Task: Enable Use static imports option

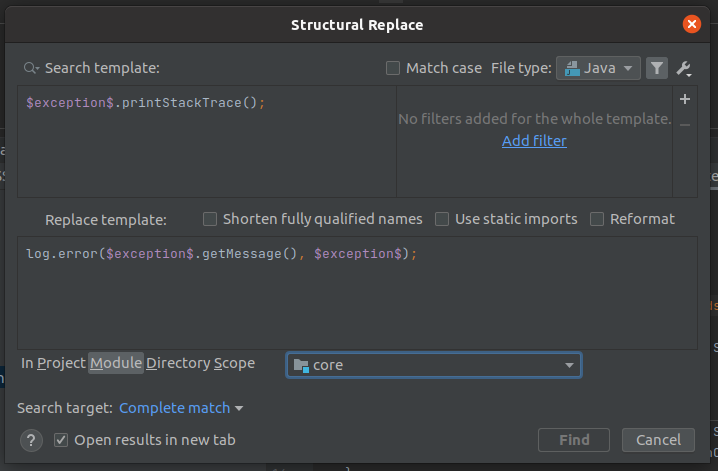Action: click(x=442, y=219)
